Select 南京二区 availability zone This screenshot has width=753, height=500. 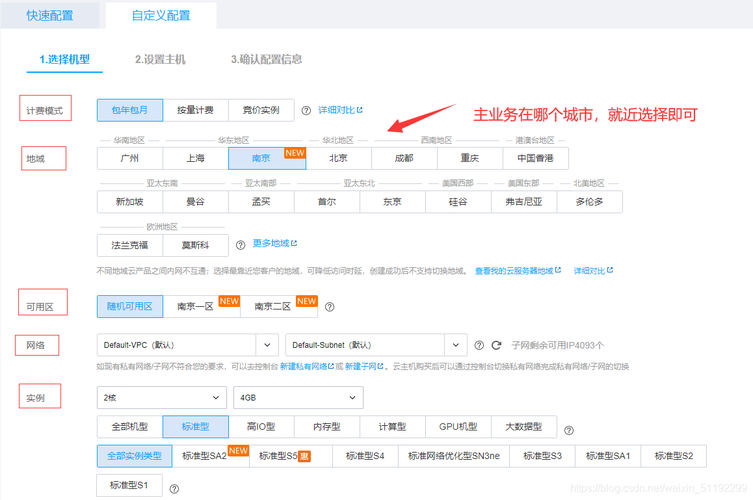[x=279, y=306]
